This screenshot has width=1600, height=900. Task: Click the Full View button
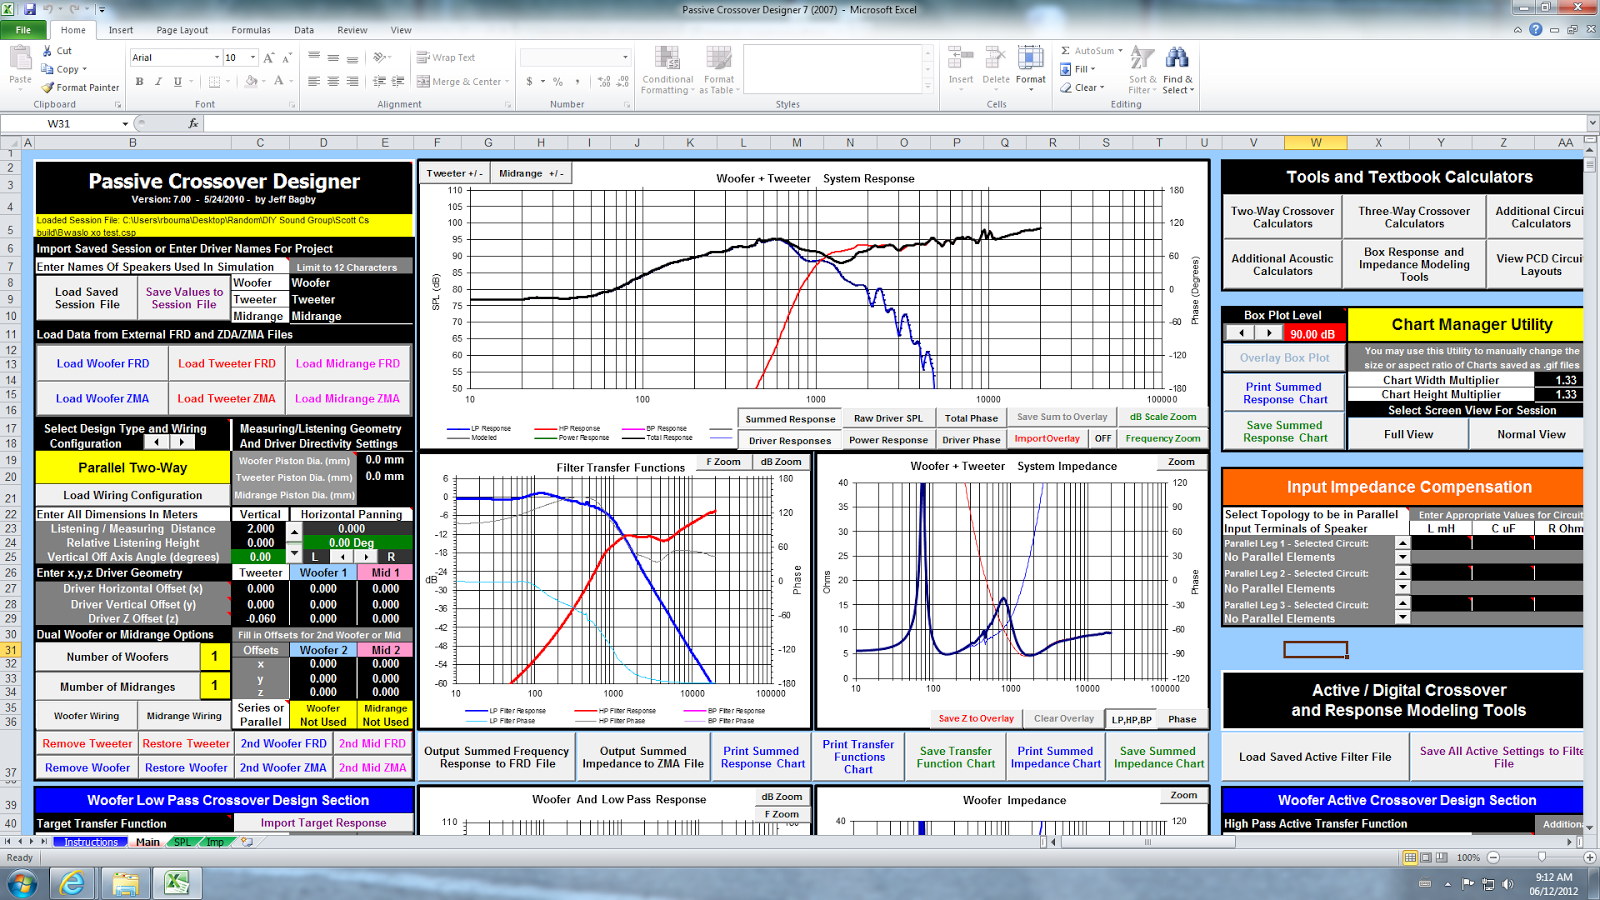(x=1408, y=434)
